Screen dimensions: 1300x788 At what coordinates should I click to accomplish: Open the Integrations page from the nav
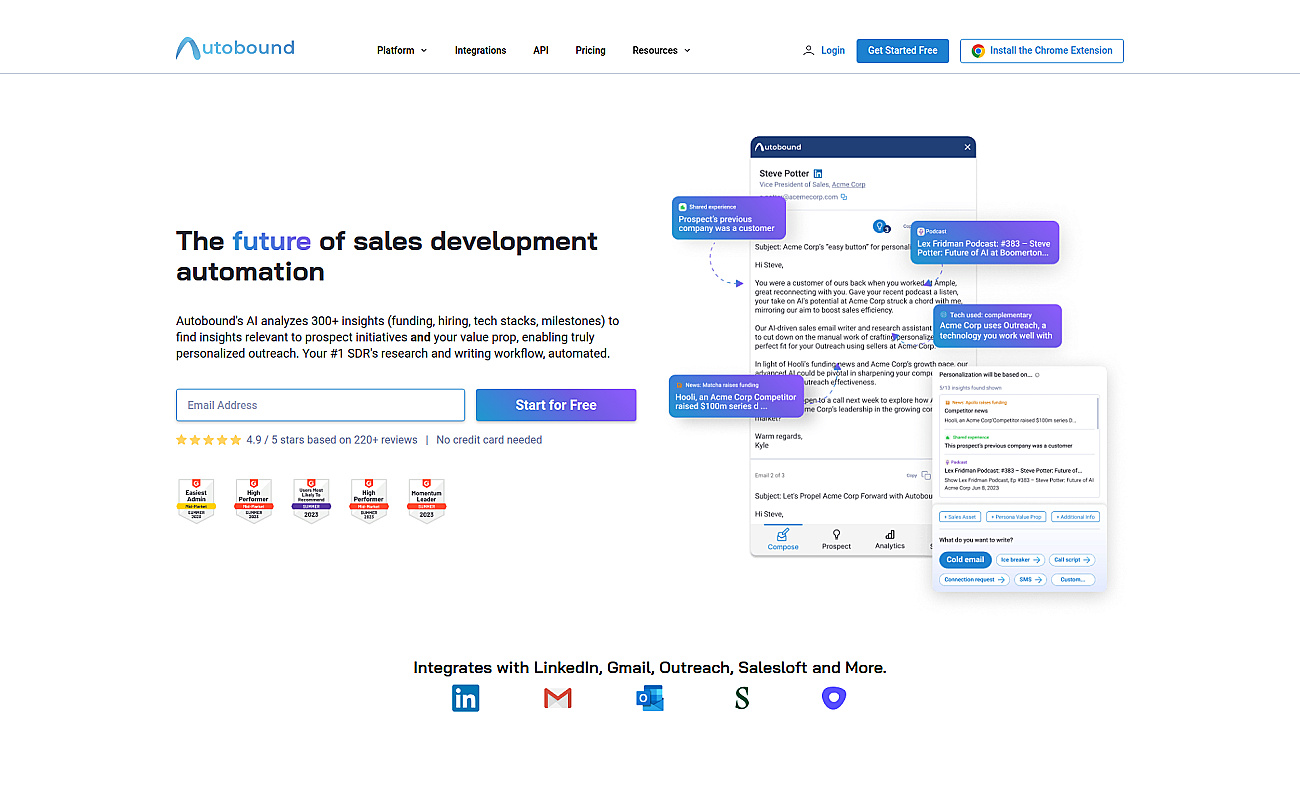480,50
